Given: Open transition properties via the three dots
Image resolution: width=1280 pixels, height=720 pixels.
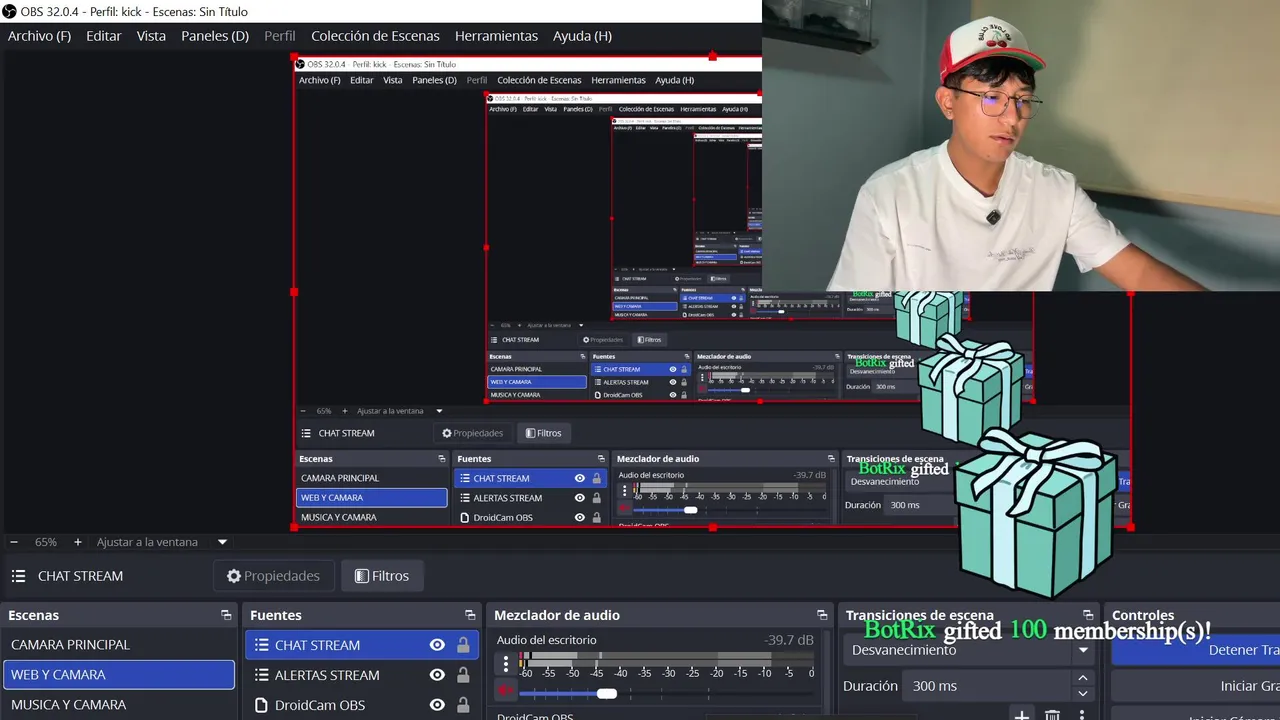Looking at the screenshot, I should 1081,715.
